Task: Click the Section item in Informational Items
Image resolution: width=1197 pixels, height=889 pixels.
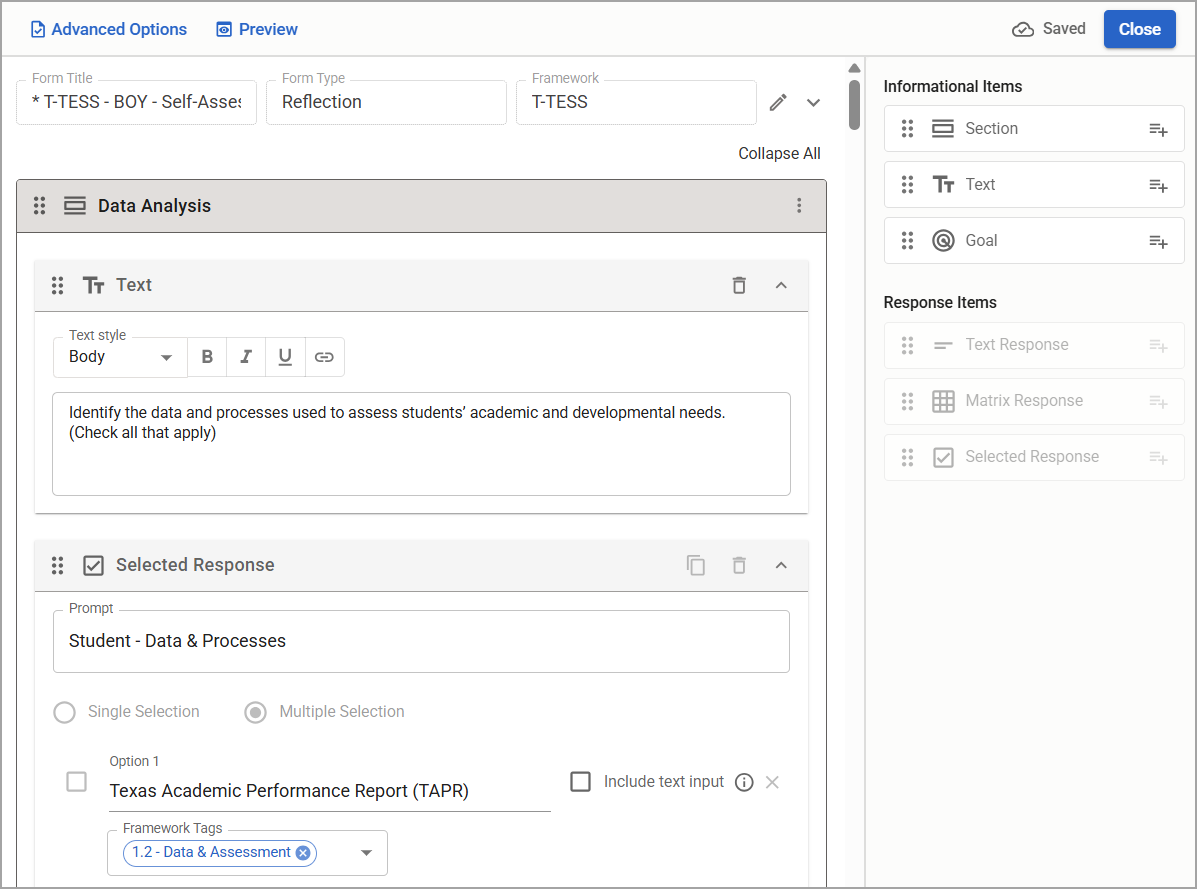Action: coord(1034,129)
